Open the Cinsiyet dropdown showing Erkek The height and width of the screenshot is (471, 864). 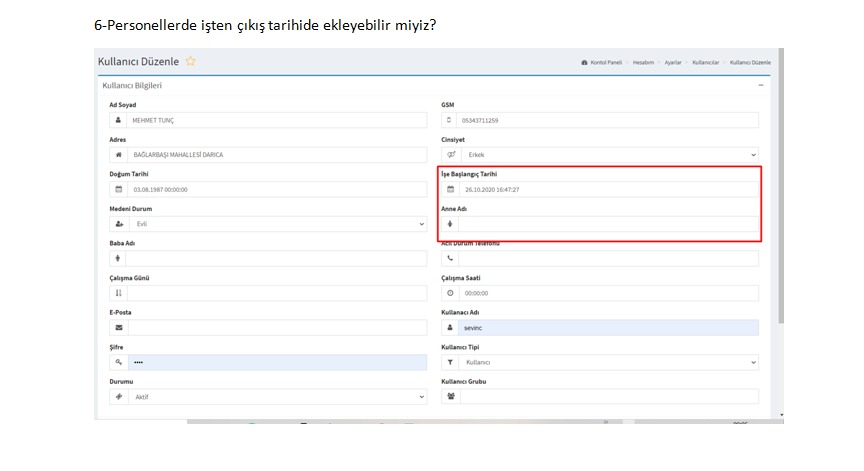608,155
